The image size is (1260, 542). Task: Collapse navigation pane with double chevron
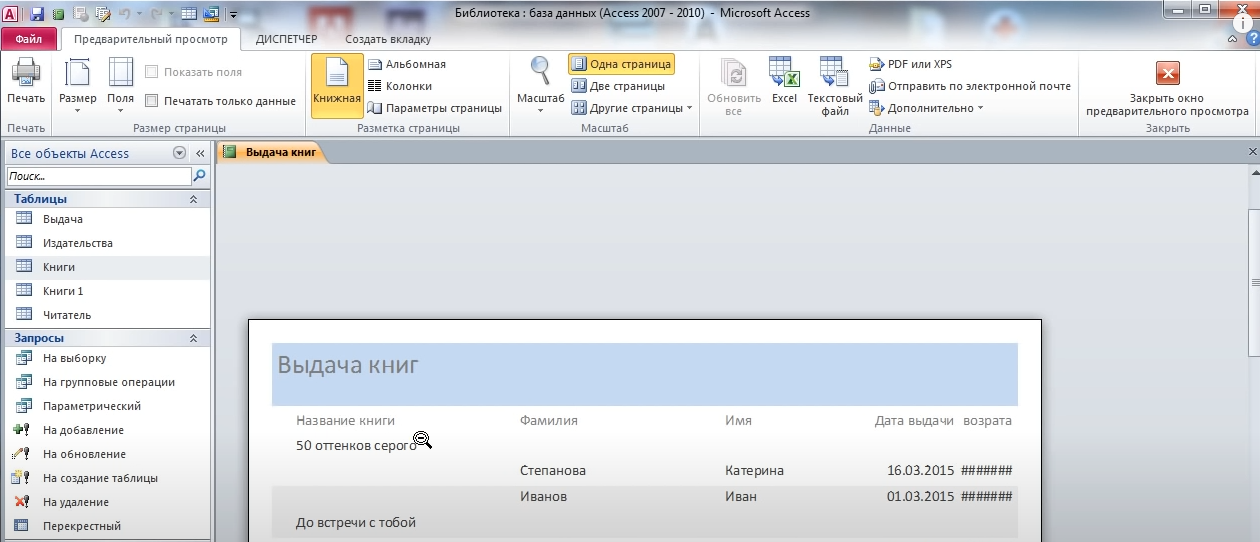[x=199, y=153]
